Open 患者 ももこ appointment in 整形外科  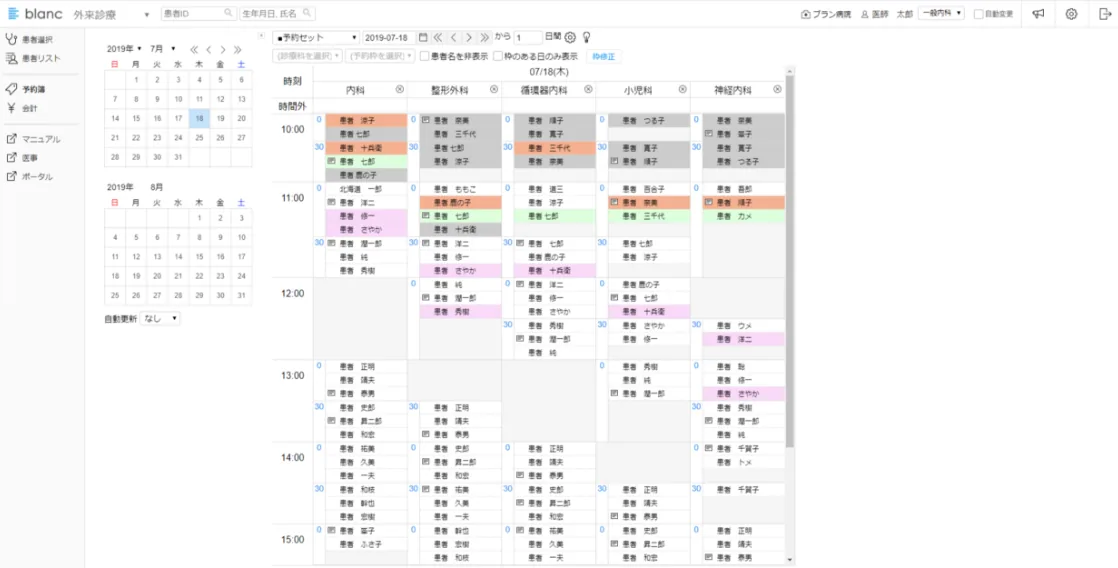(461, 189)
